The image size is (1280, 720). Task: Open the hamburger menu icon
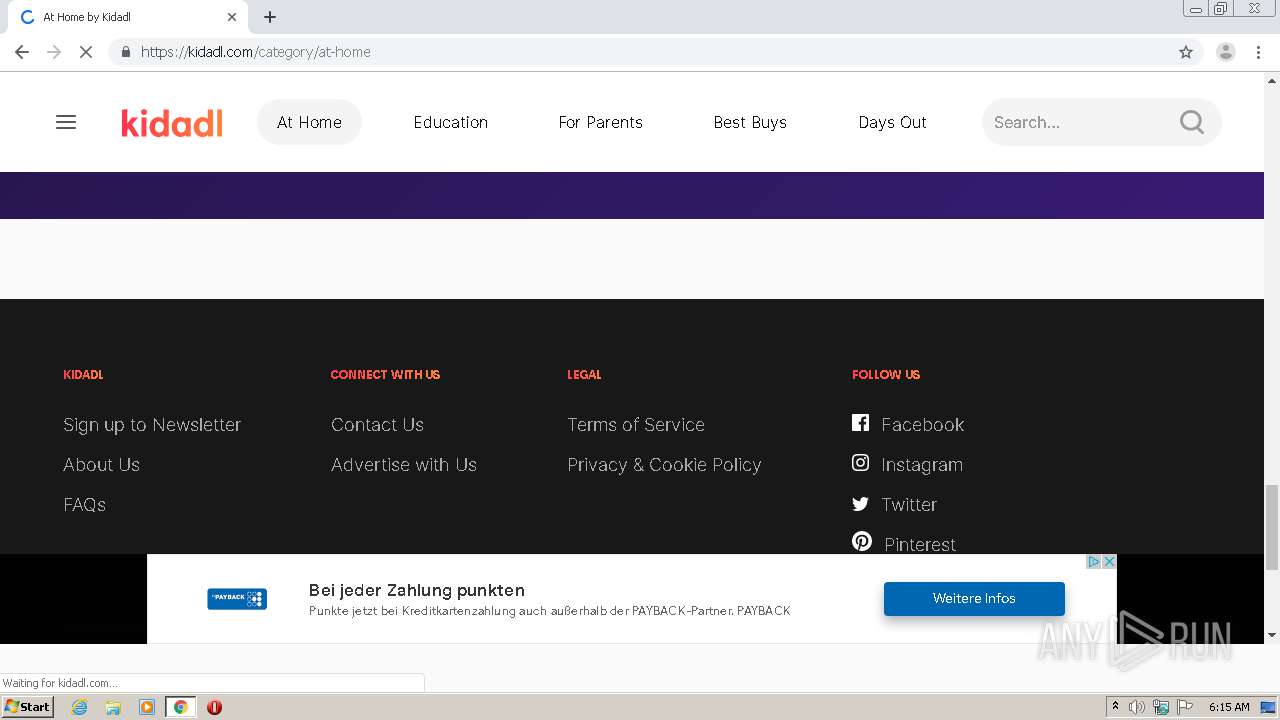click(66, 122)
